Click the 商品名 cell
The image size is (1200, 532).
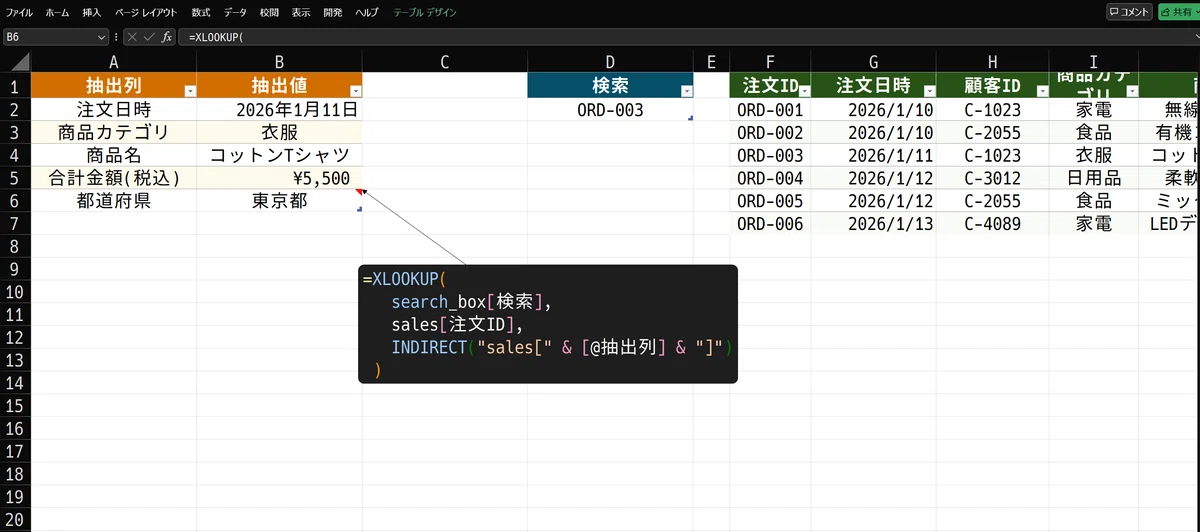coord(114,155)
